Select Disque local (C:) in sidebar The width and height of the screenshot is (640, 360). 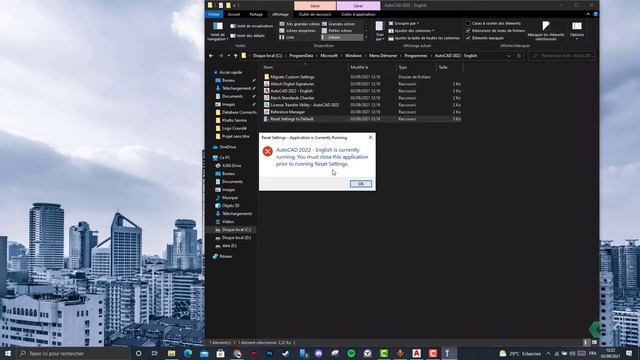click(x=236, y=230)
